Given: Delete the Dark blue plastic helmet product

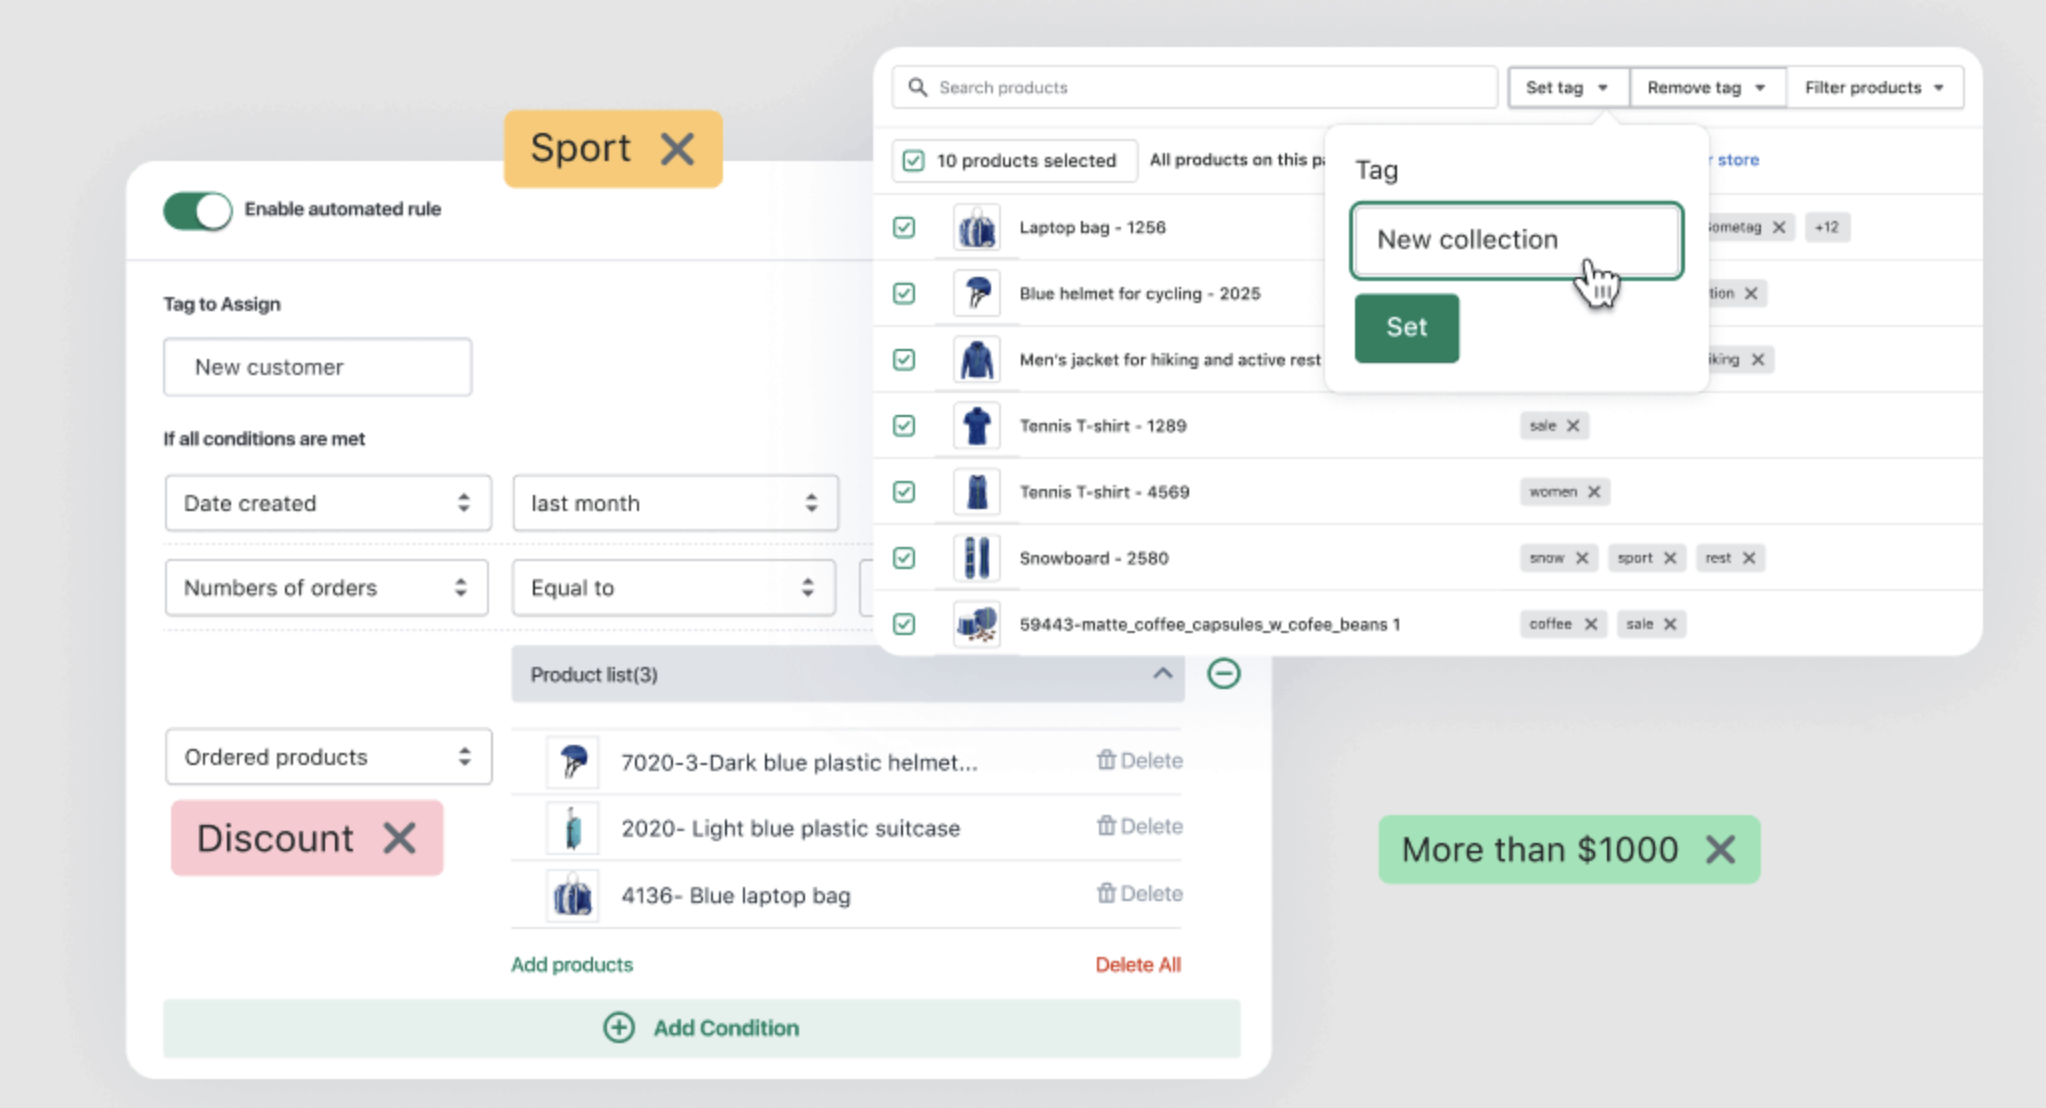Looking at the screenshot, I should pos(1139,761).
